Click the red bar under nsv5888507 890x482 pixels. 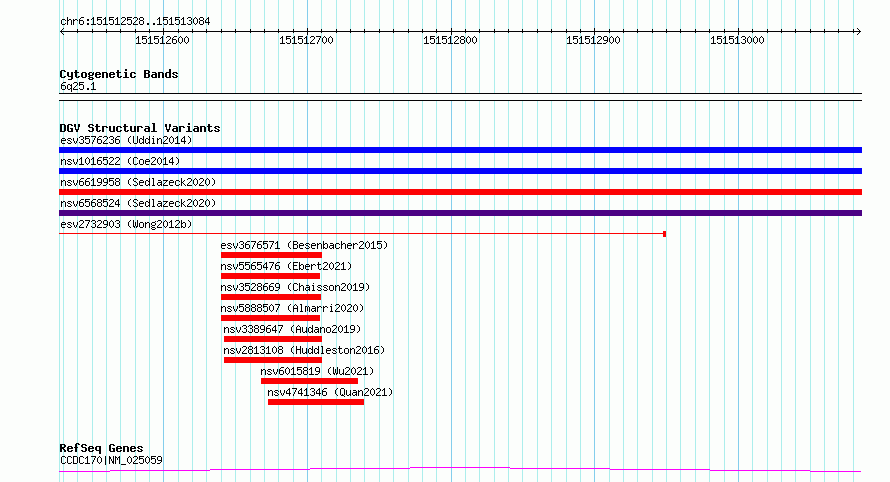(271, 318)
